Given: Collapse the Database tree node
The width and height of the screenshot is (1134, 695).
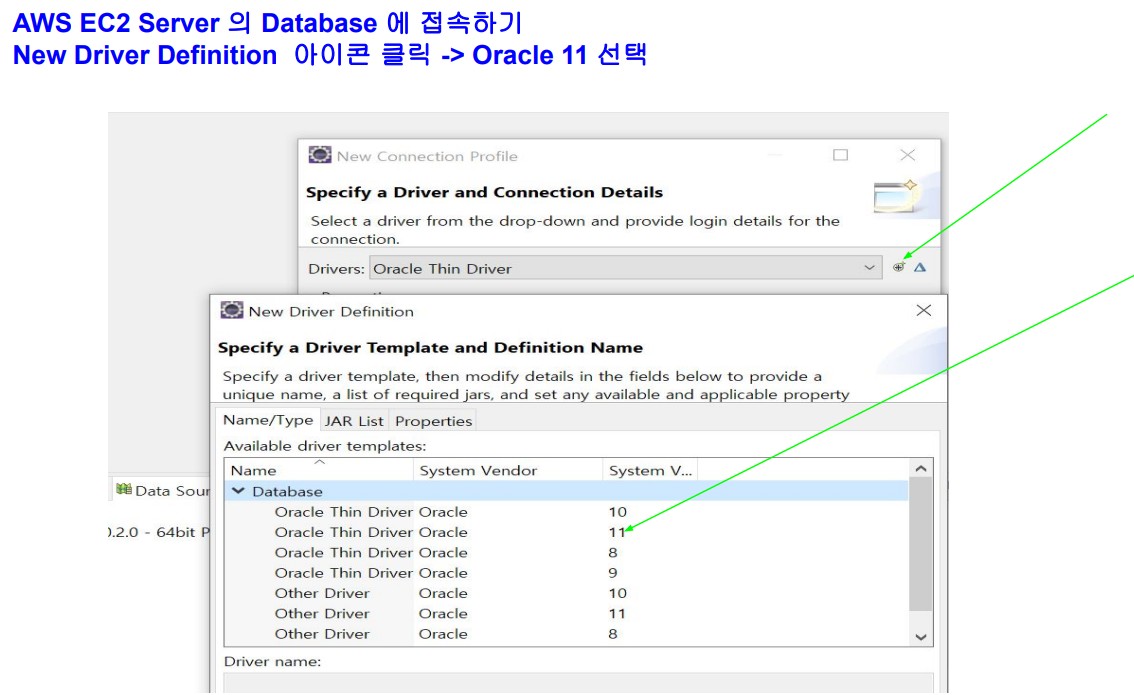Looking at the screenshot, I should point(238,491).
